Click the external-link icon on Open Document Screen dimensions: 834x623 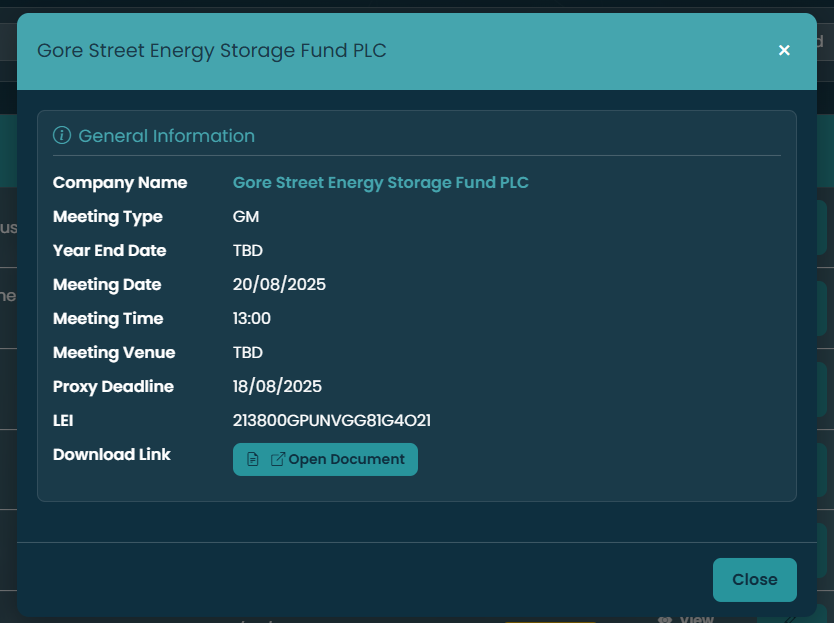(x=277, y=458)
